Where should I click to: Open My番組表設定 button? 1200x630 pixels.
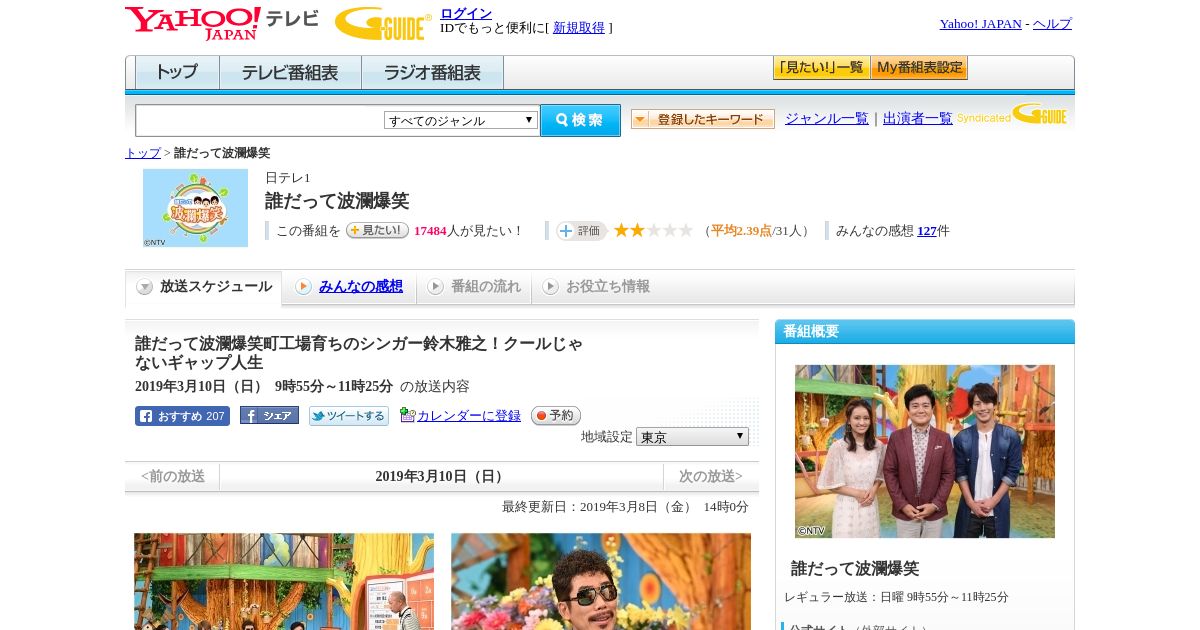(x=919, y=68)
